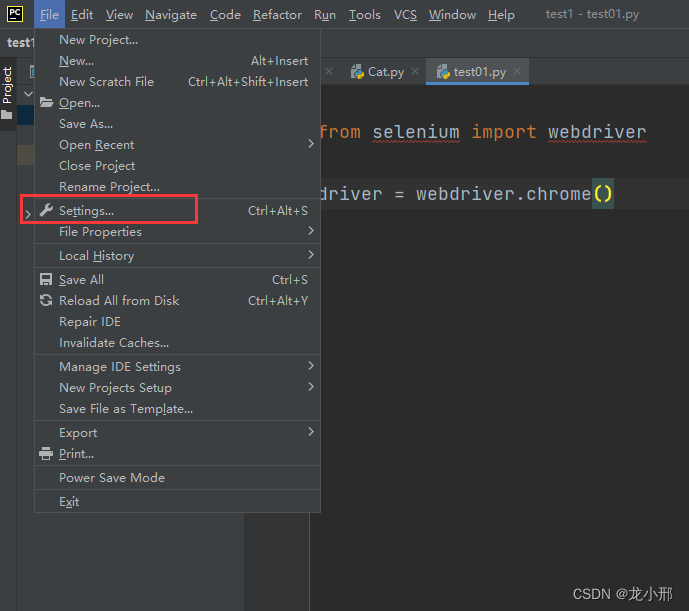Viewport: 689px width, 611px height.
Task: Click webdriver in the import line
Action: pos(597,132)
